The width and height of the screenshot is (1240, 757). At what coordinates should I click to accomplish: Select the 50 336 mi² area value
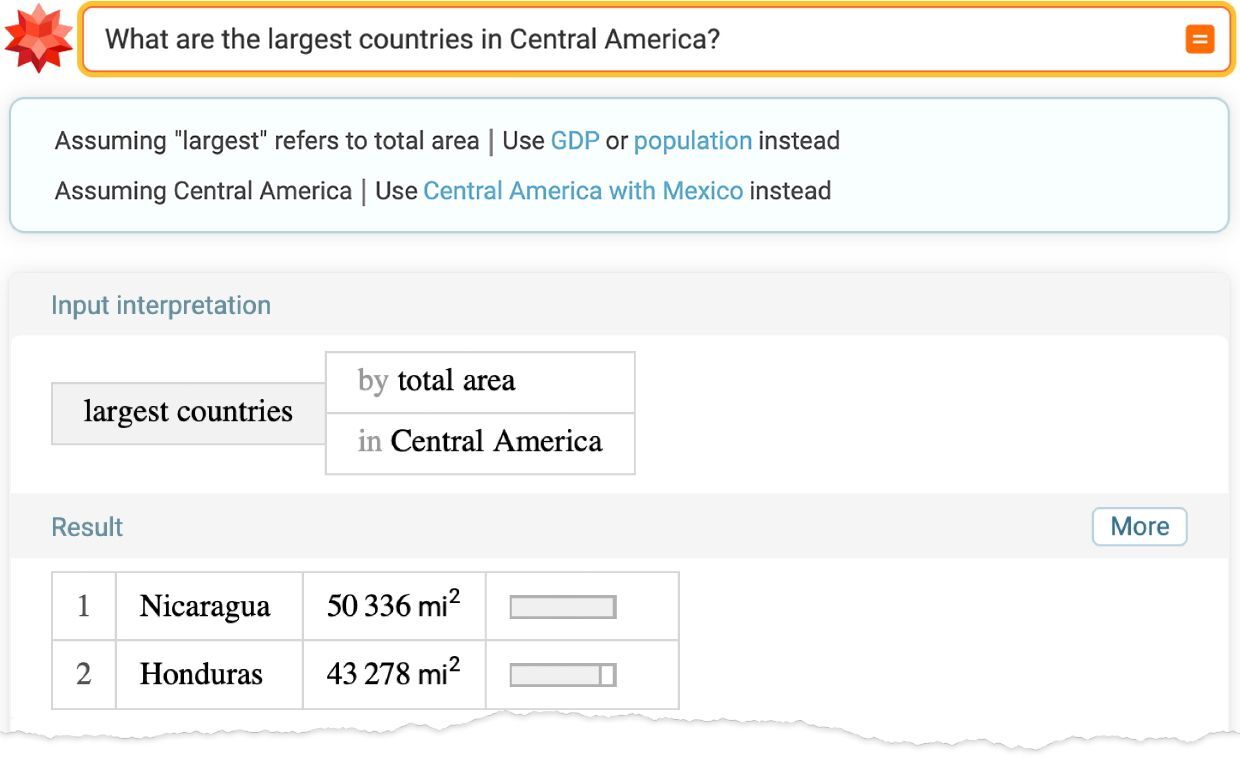(x=393, y=606)
